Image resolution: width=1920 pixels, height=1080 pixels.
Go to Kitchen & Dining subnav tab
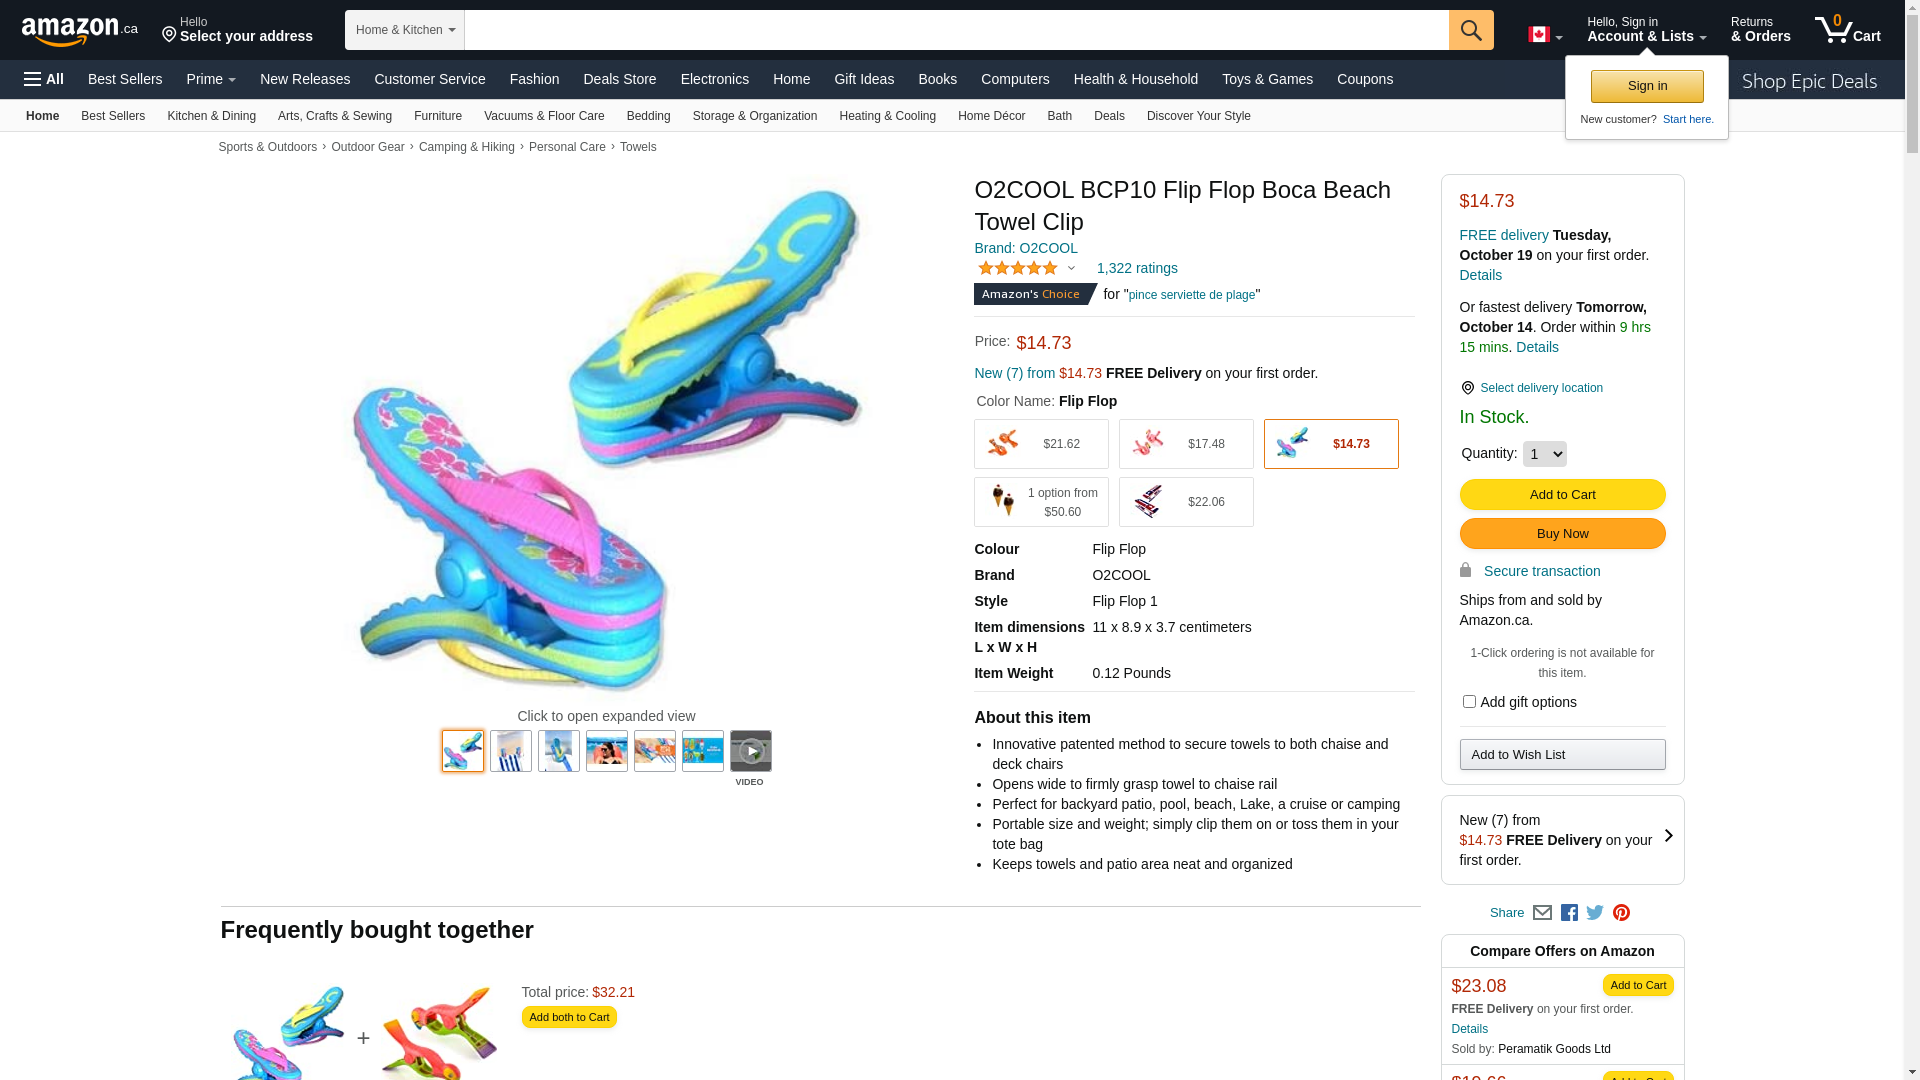(x=211, y=116)
